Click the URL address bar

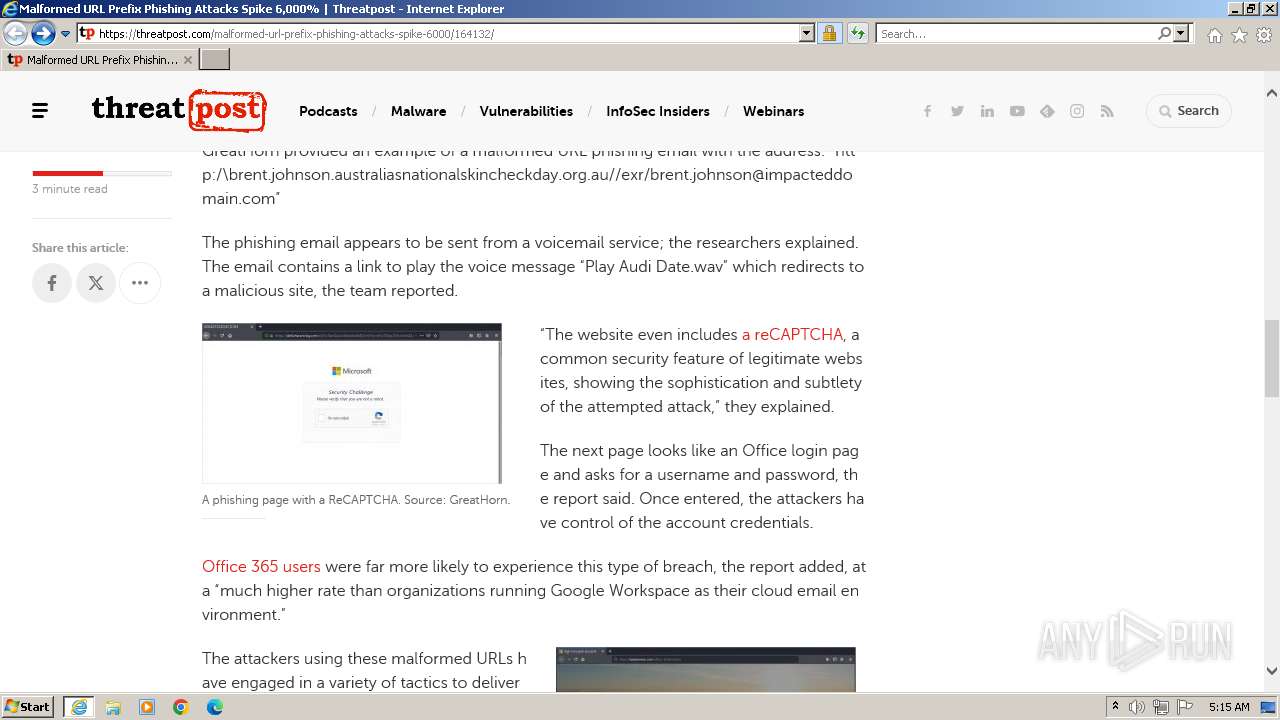[437, 33]
